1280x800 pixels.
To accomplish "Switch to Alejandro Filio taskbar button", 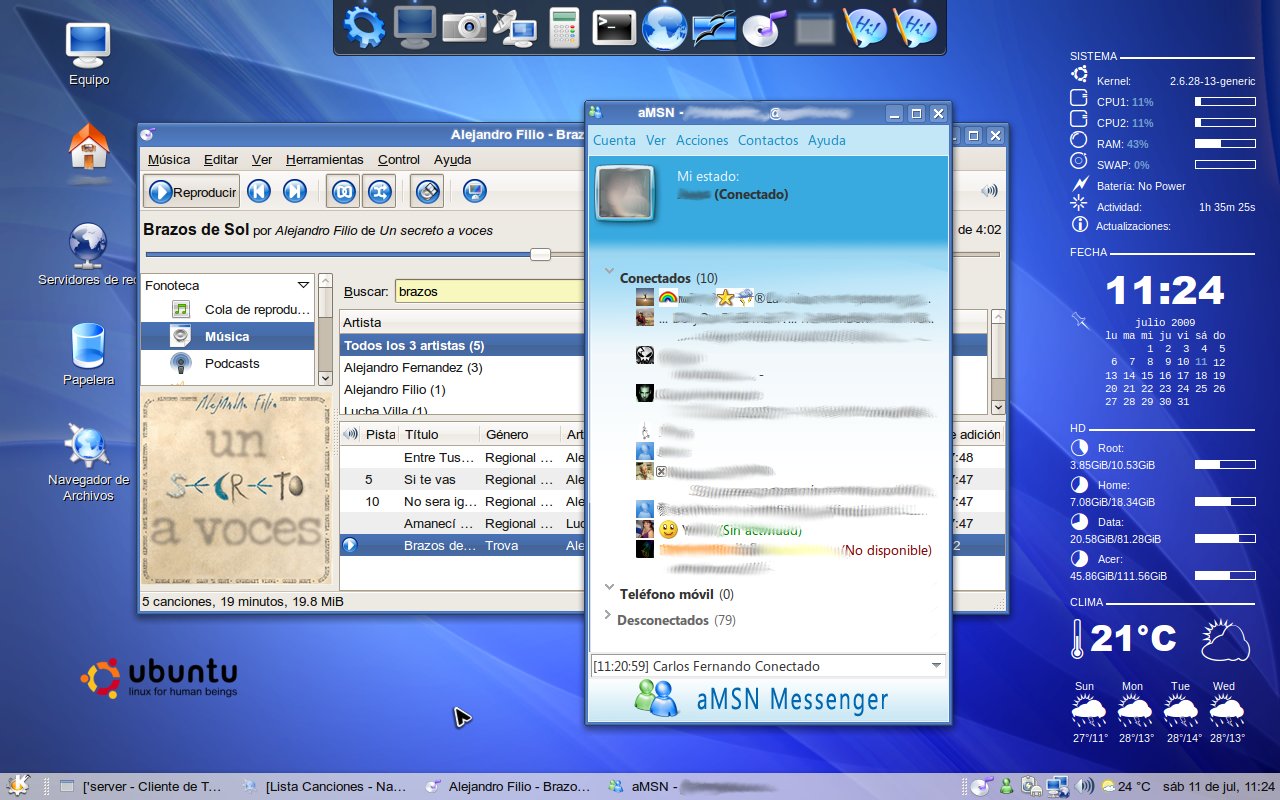I will (507, 786).
